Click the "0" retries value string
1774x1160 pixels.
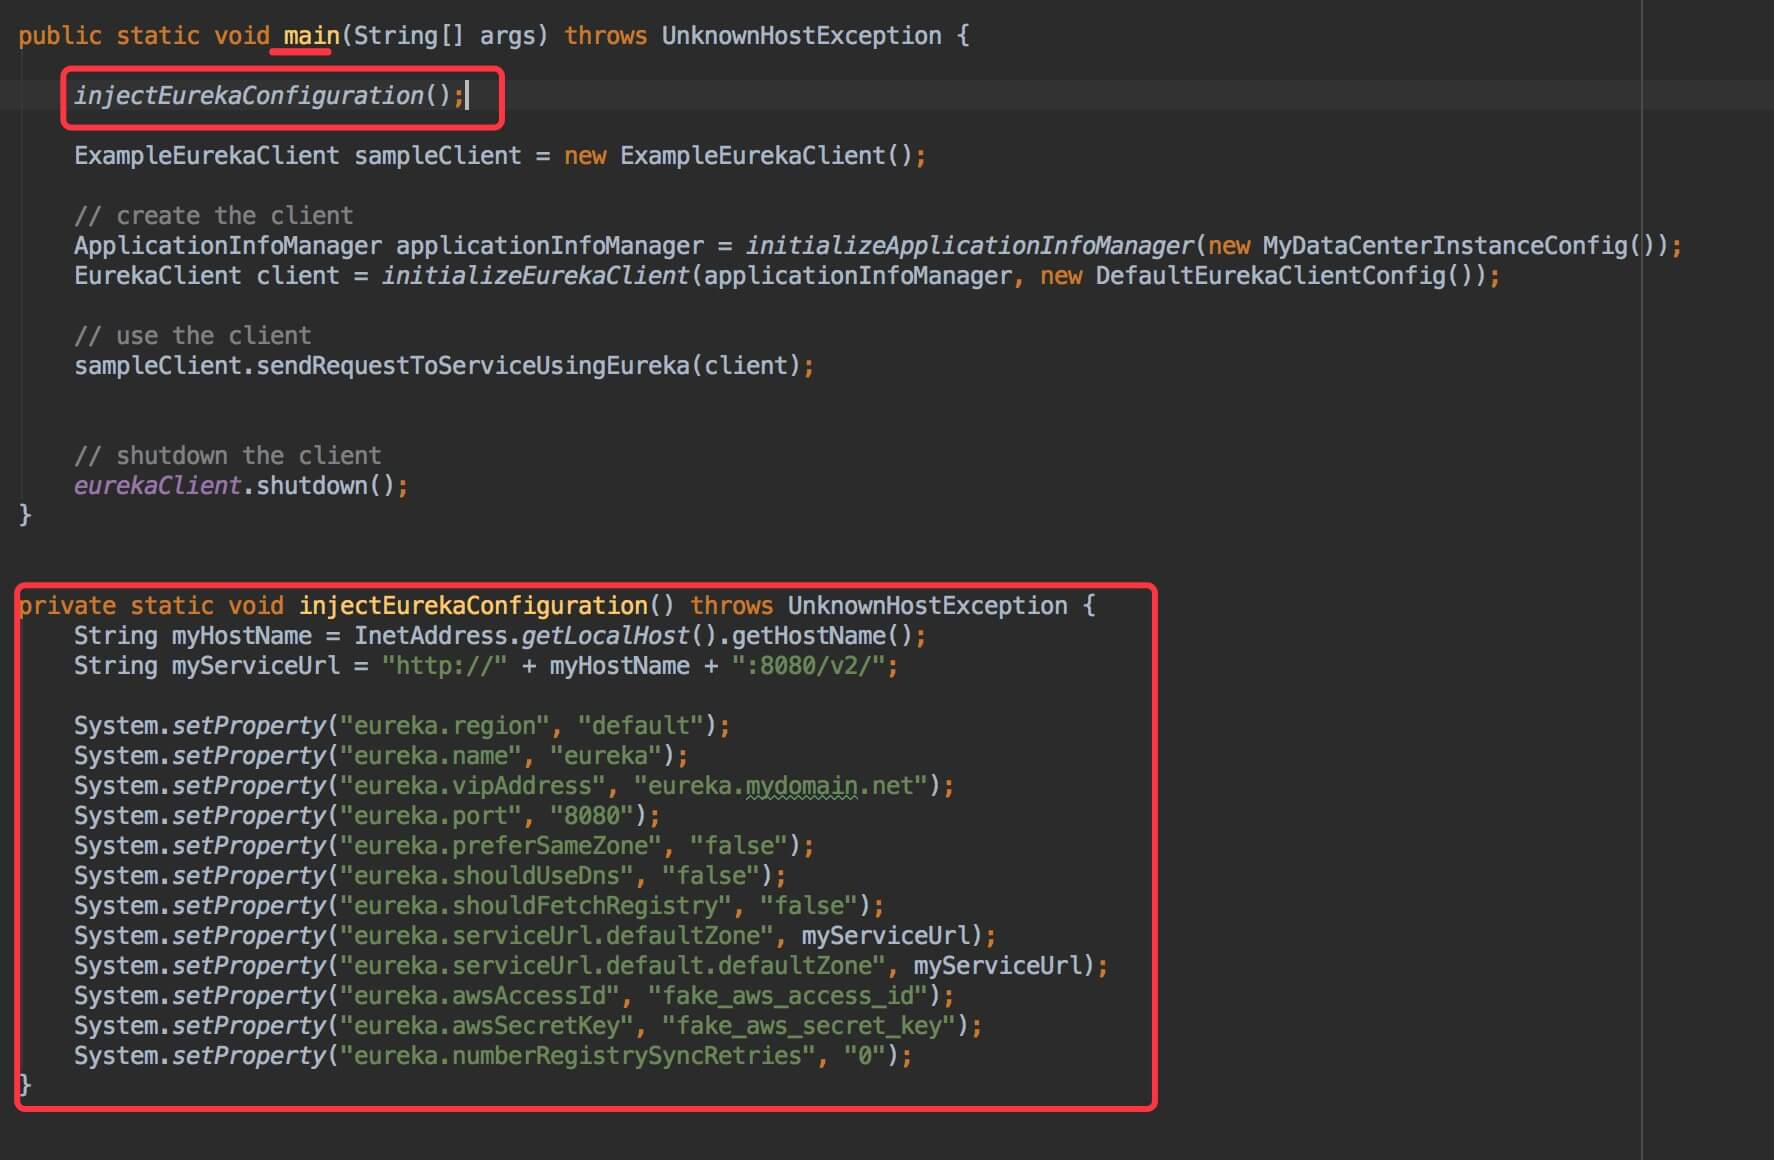(x=864, y=1056)
